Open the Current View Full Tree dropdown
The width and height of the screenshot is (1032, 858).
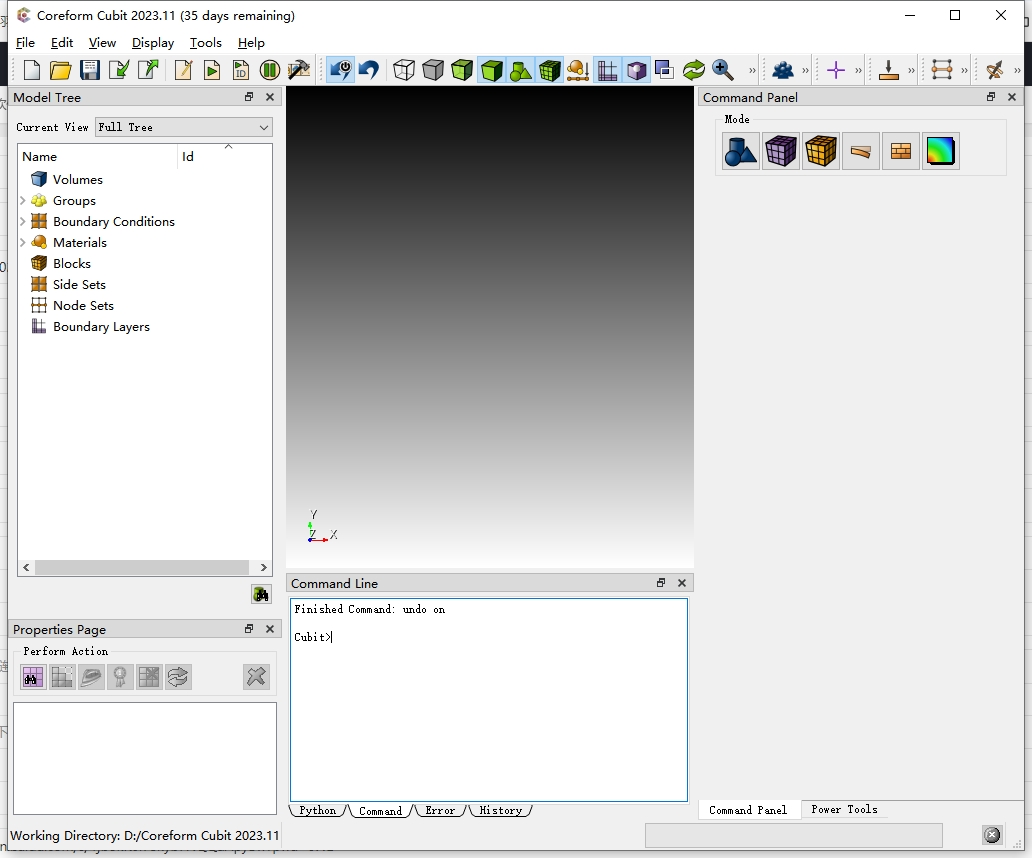coord(184,127)
